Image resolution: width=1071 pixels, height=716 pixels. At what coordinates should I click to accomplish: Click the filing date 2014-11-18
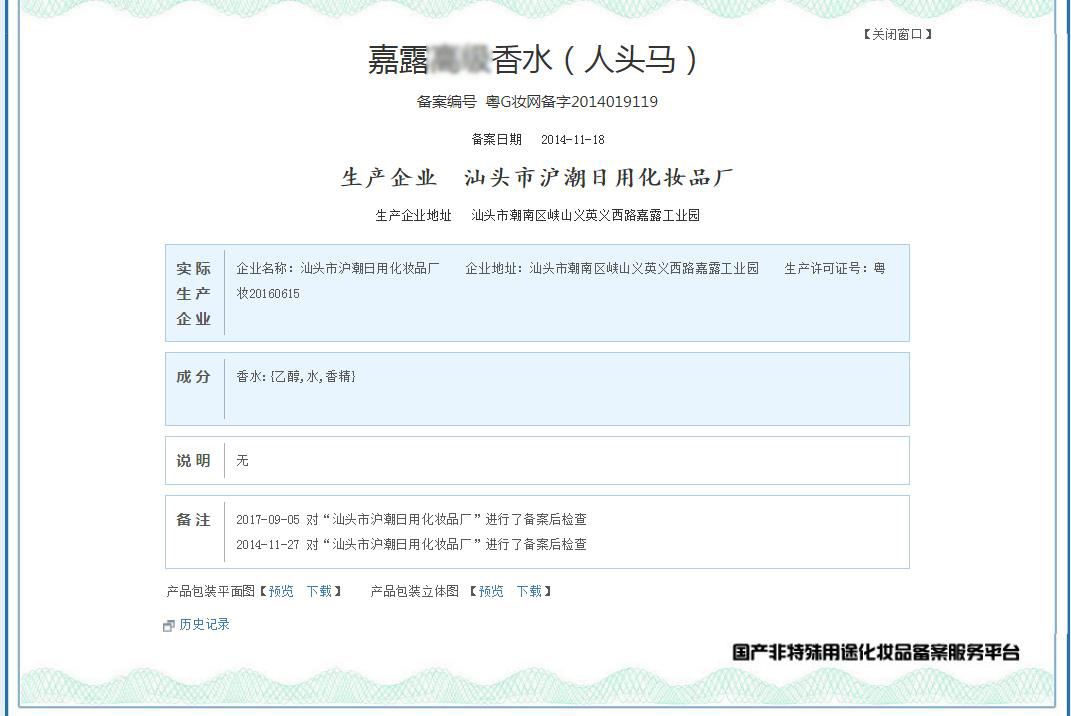[572, 139]
